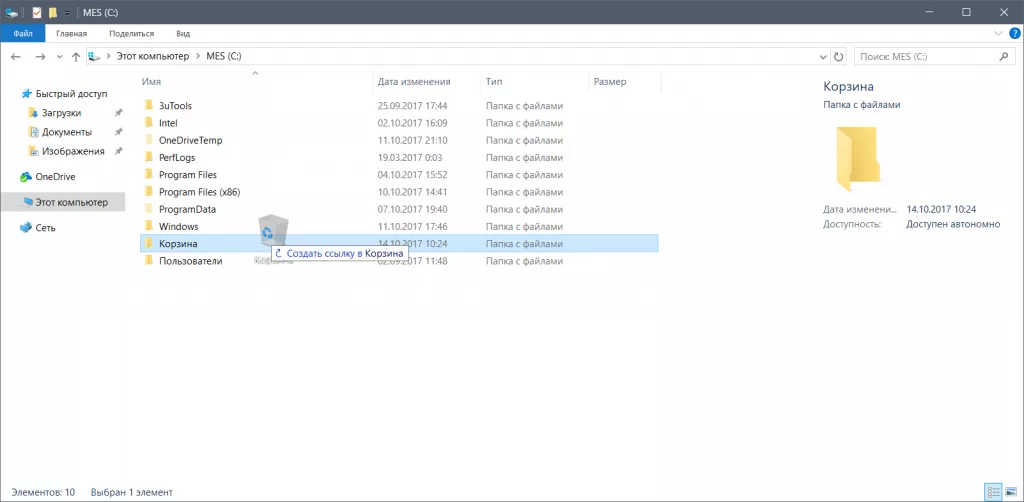Switch to large icons view

tap(1011, 492)
